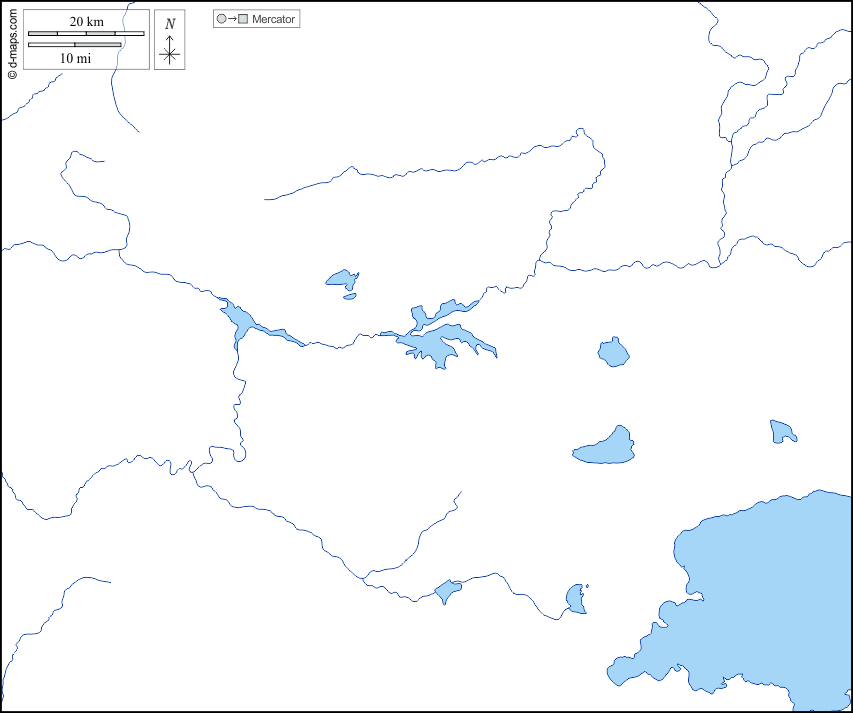Click the round lake east of the center lake
The width and height of the screenshot is (853, 713).
coord(613,352)
